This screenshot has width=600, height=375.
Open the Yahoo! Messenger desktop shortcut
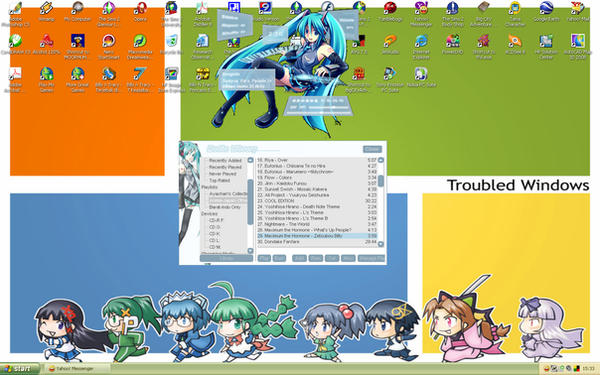click(x=421, y=14)
